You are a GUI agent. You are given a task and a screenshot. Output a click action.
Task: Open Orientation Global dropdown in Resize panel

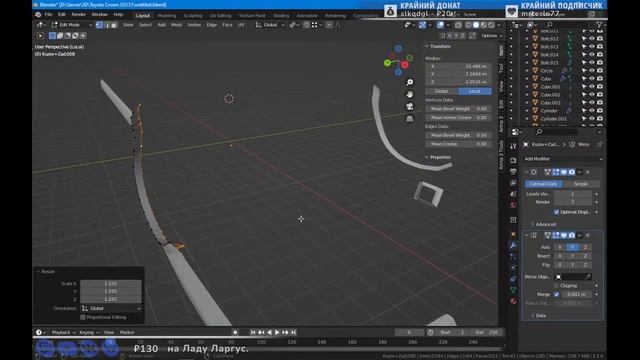point(111,309)
